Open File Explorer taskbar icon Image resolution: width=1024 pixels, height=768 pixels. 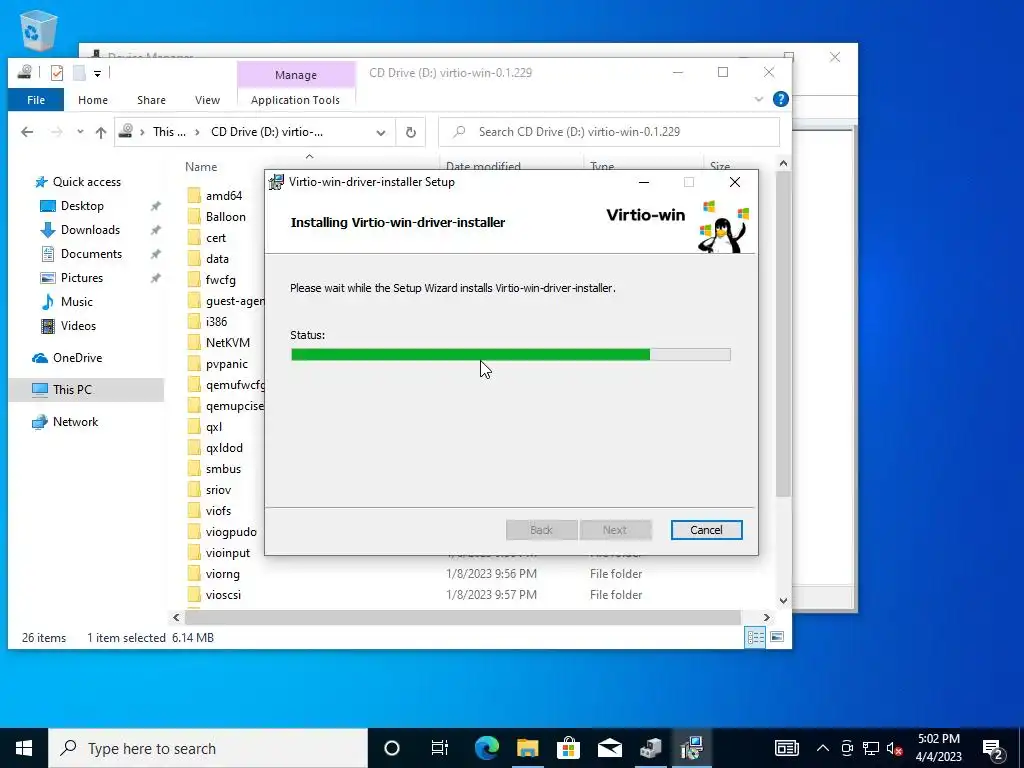coord(528,748)
